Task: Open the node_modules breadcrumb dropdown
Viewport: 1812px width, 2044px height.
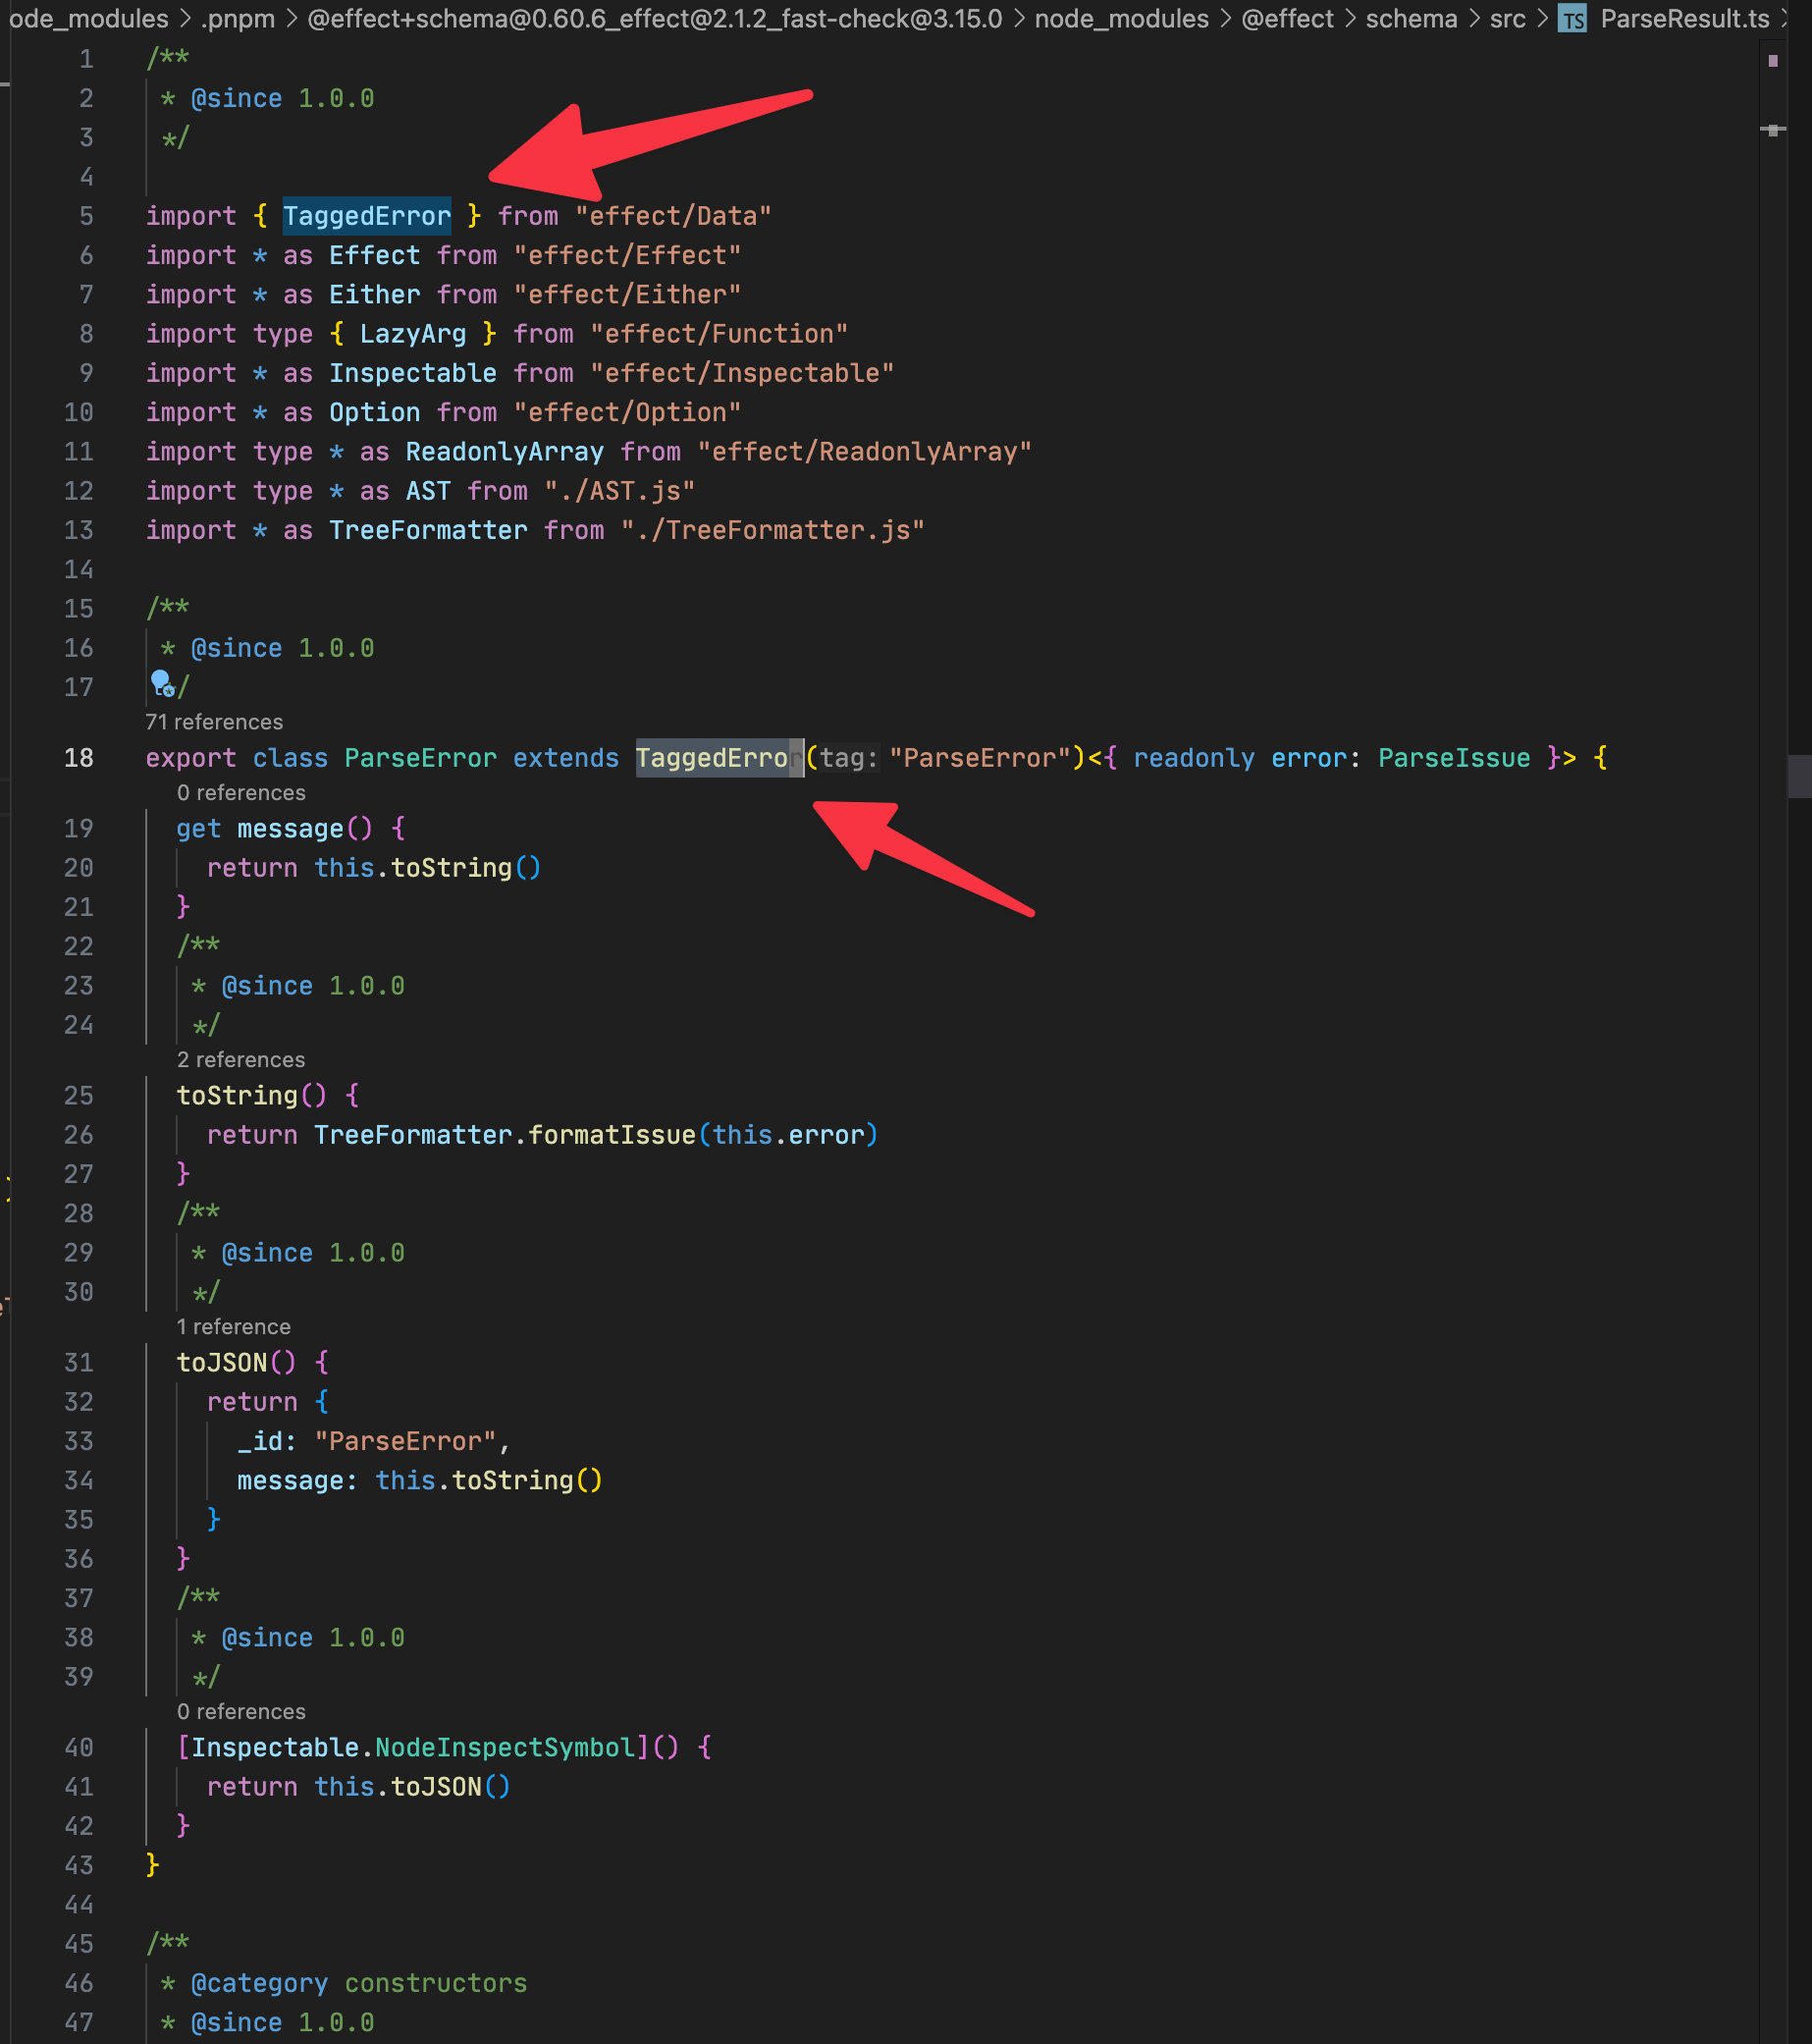Action: point(1123,18)
